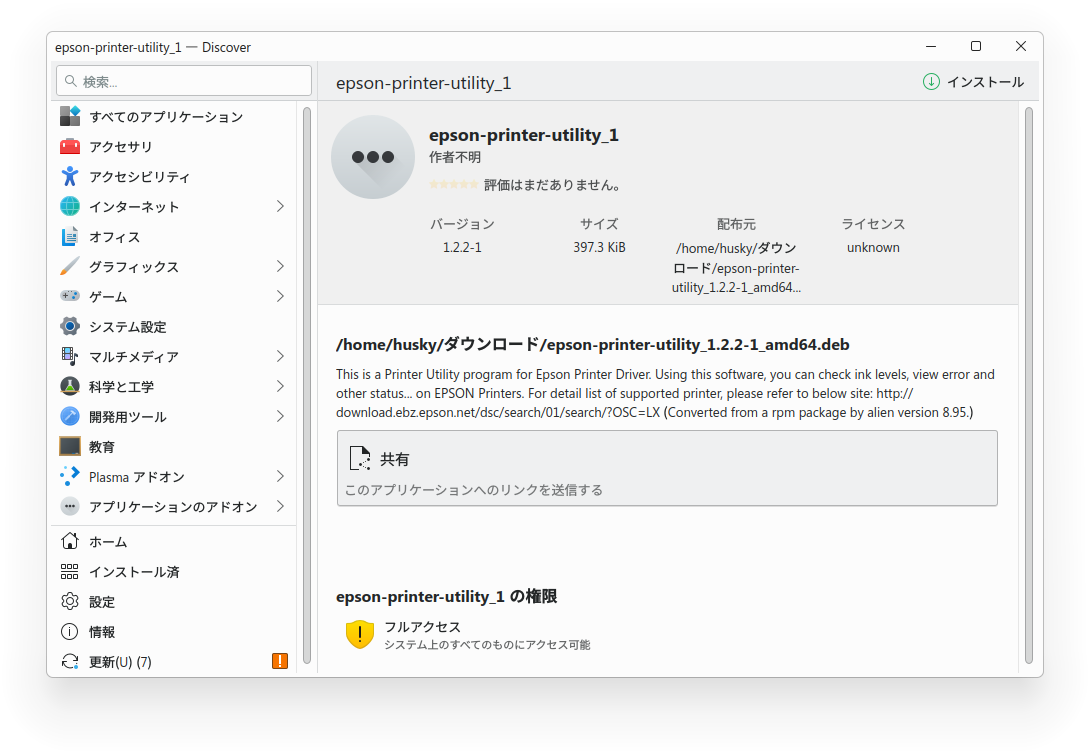Click the Office (オフィス) document icon

(70, 236)
